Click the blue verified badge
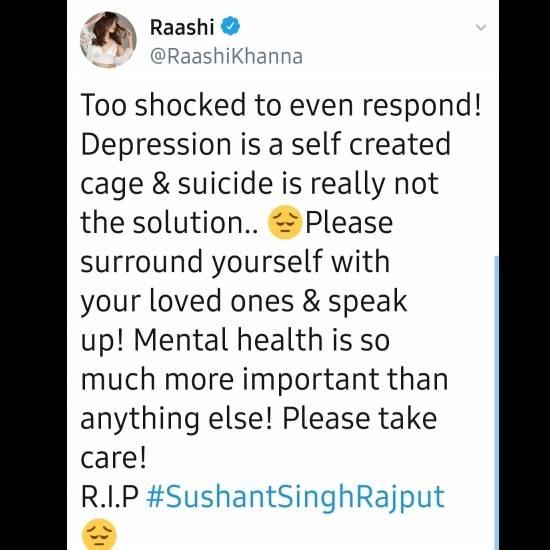The width and height of the screenshot is (550, 550). (x=230, y=26)
